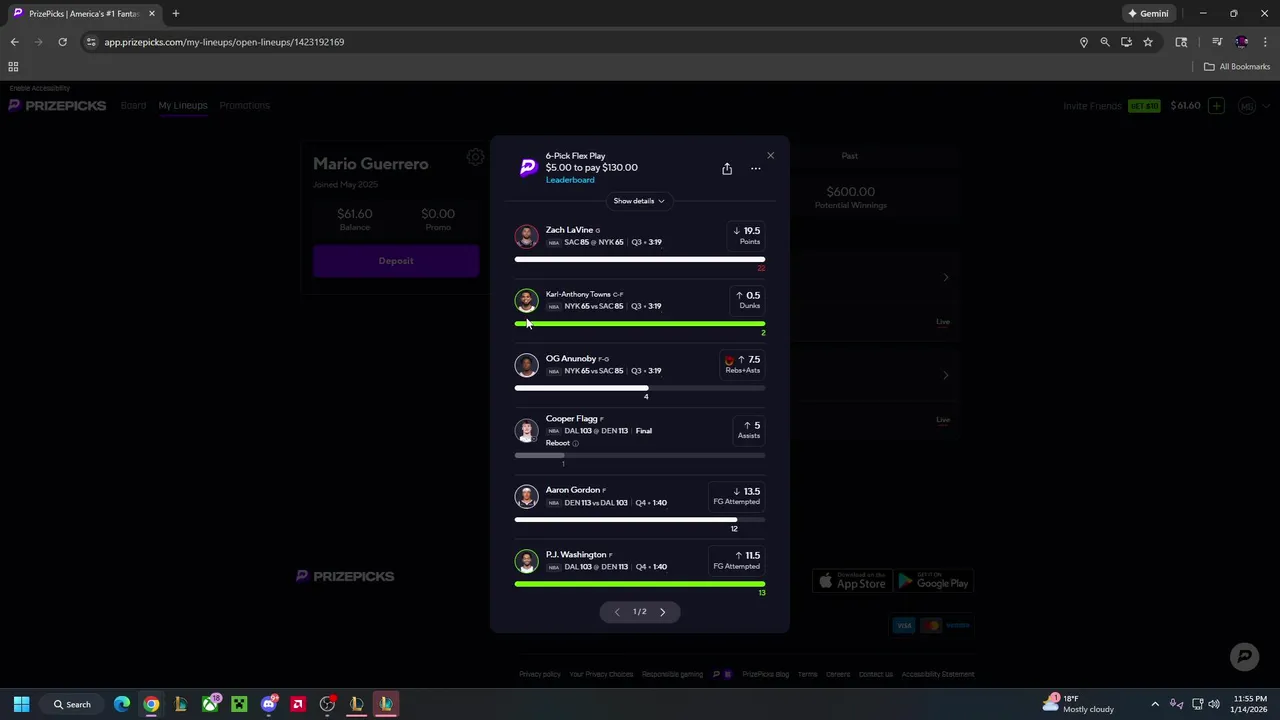
Task: Open Chrome three-dot menu
Action: point(1266,42)
